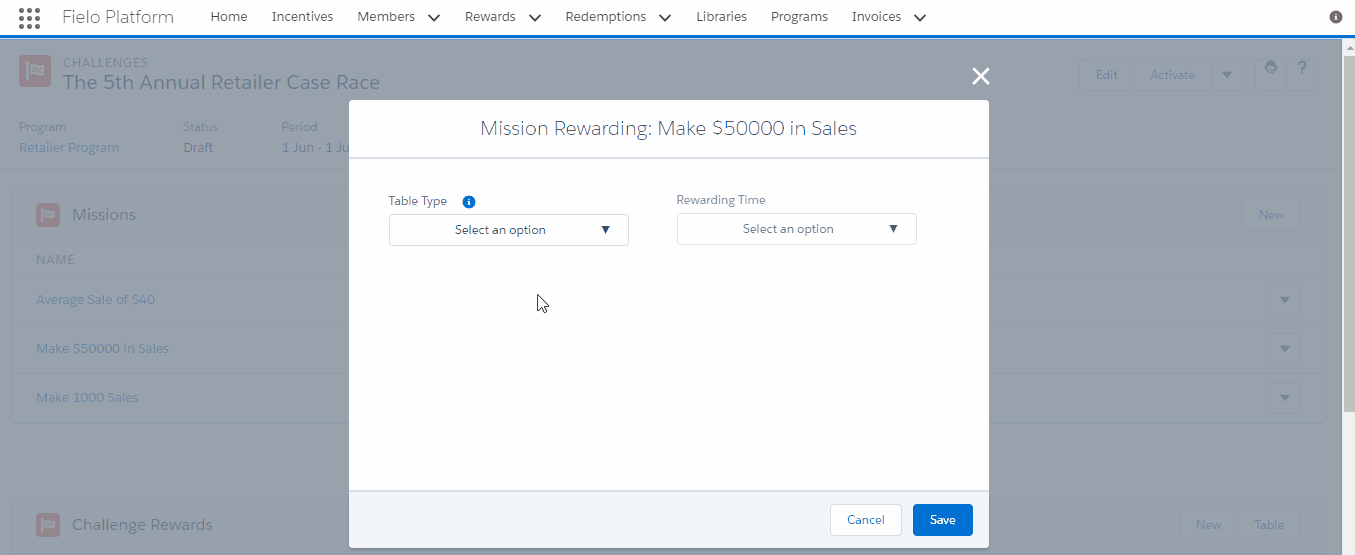
Task: Go to the Libraries tab
Action: pos(722,17)
